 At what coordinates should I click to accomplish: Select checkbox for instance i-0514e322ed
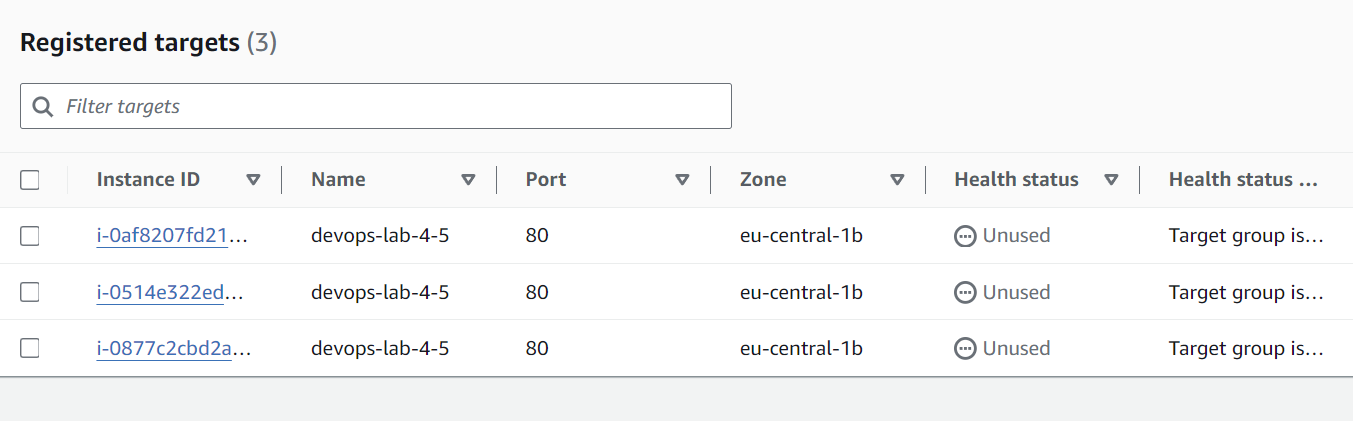[30, 292]
